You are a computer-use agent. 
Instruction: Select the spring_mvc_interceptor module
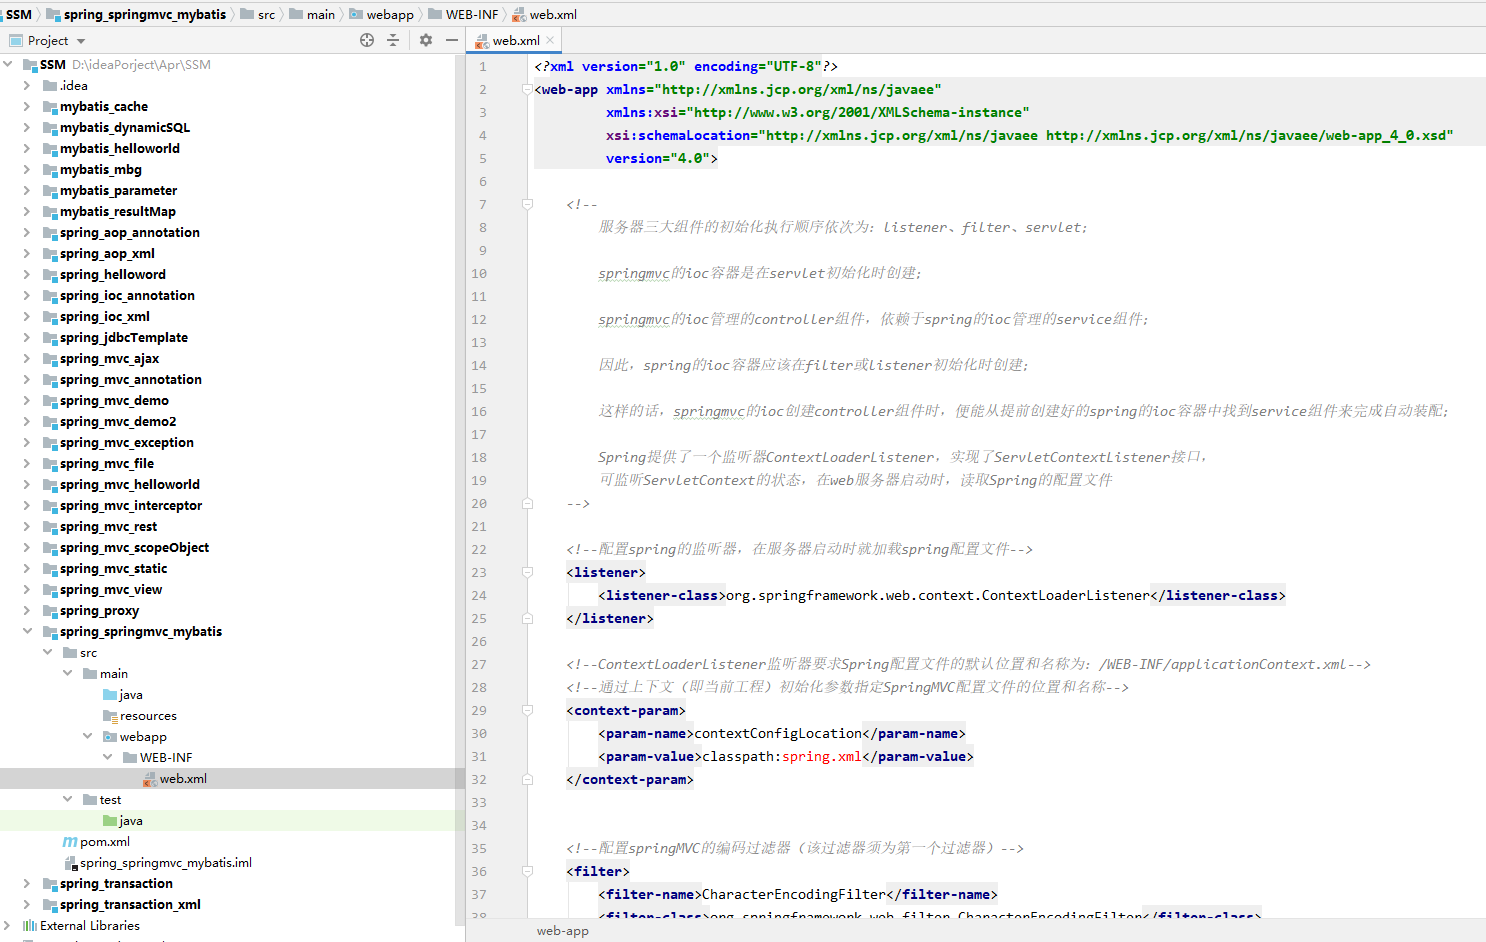coord(130,505)
